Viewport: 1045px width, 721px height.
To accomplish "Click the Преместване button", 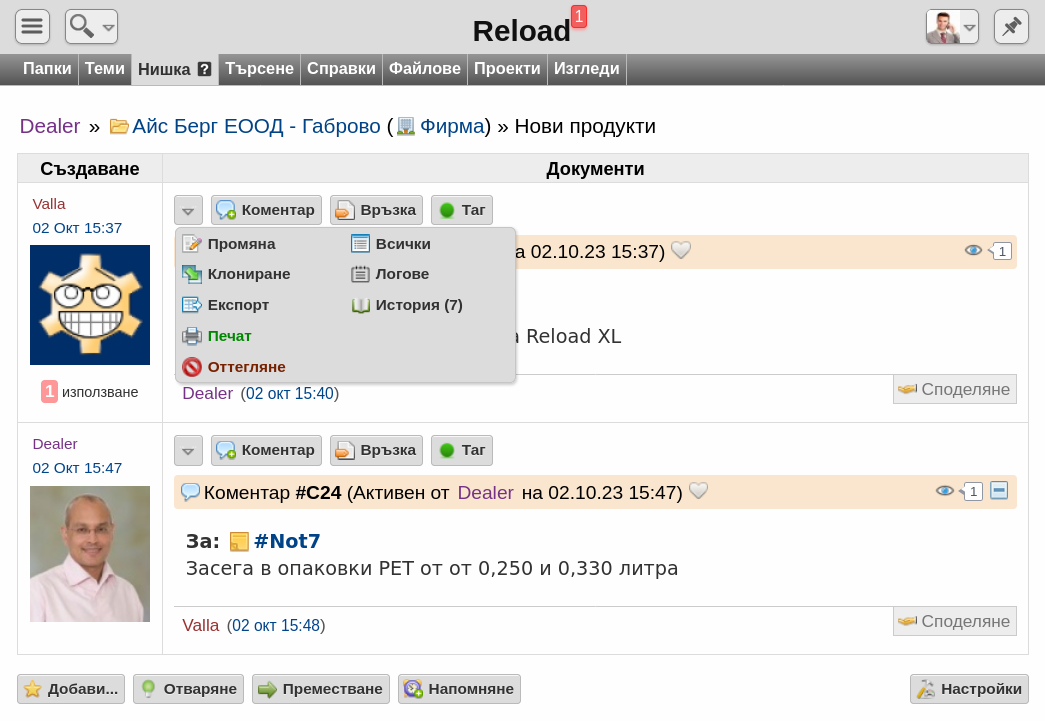I will 321,689.
